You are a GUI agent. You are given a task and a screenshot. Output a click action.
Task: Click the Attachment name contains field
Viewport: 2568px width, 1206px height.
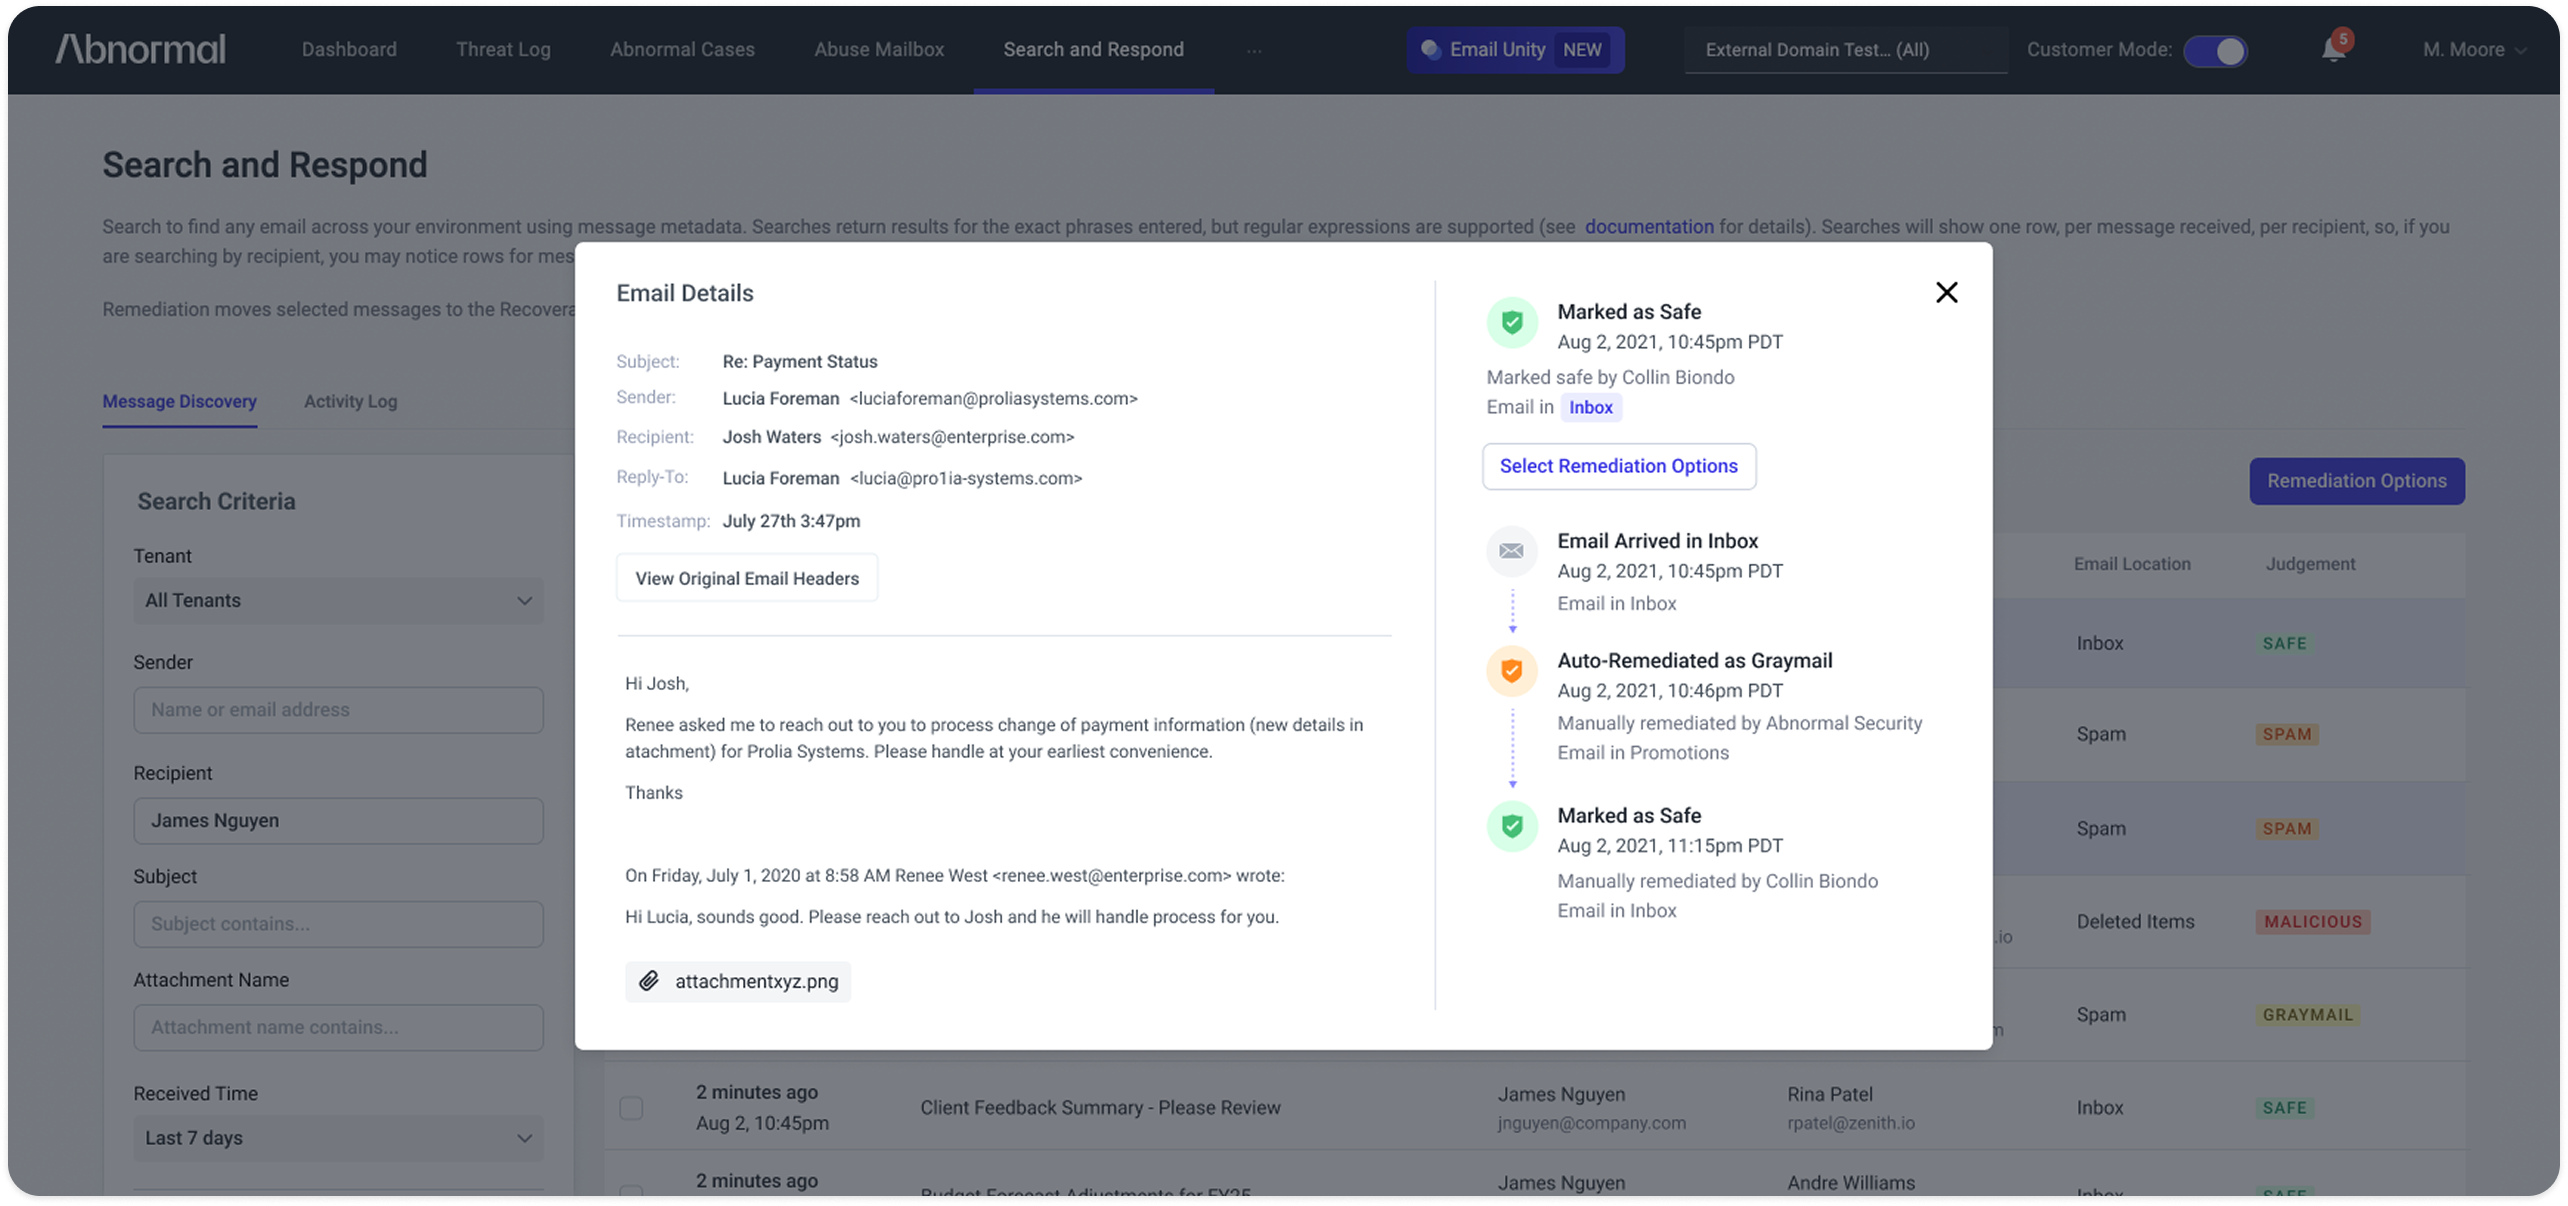pyautogui.click(x=338, y=1028)
